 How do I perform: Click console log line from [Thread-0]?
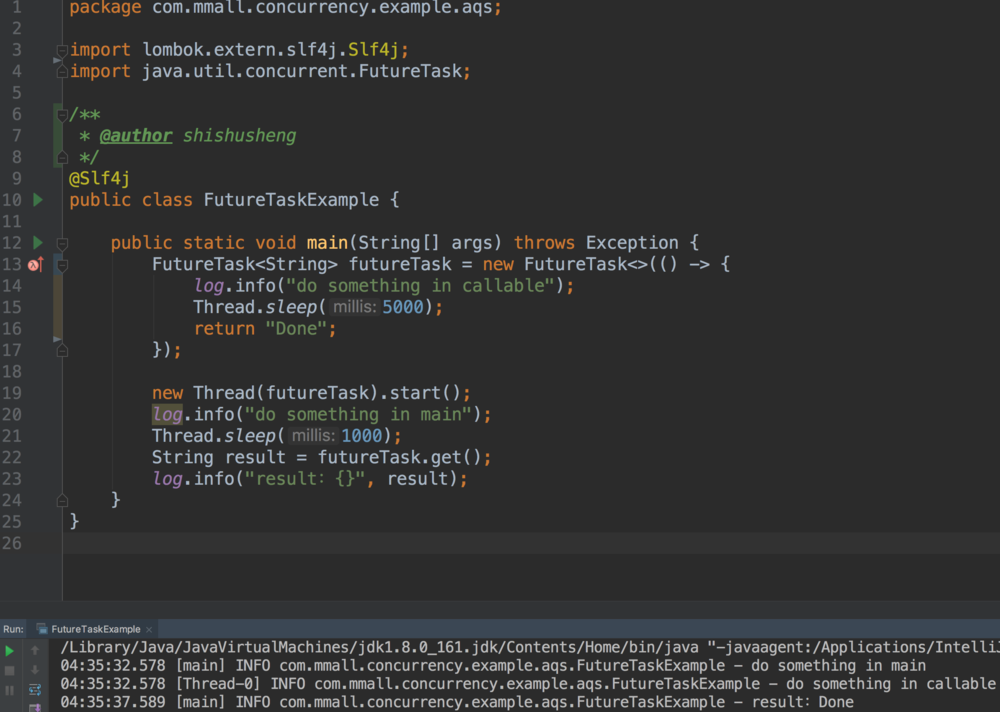coord(528,684)
